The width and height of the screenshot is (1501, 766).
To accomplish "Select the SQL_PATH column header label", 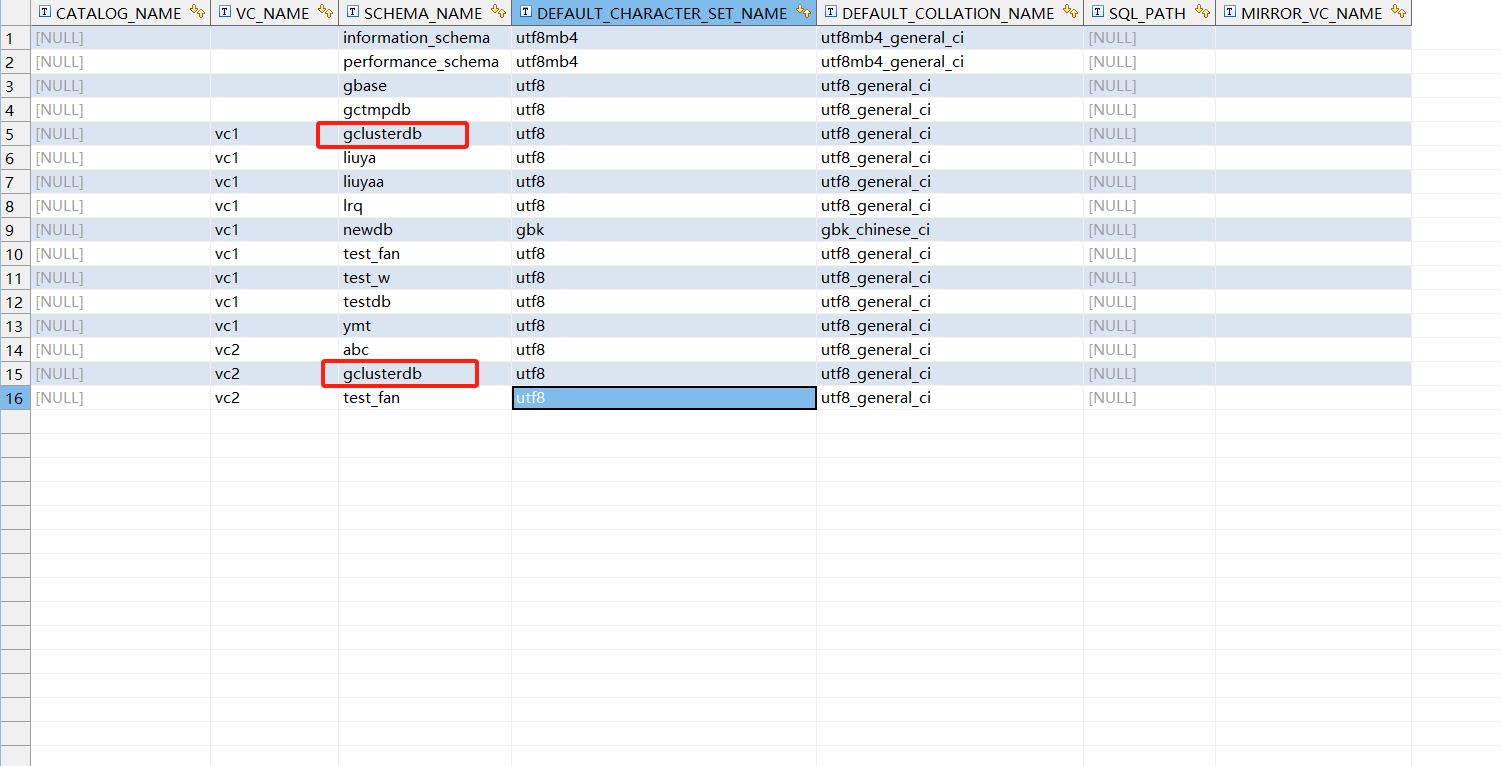I will pyautogui.click(x=1147, y=13).
